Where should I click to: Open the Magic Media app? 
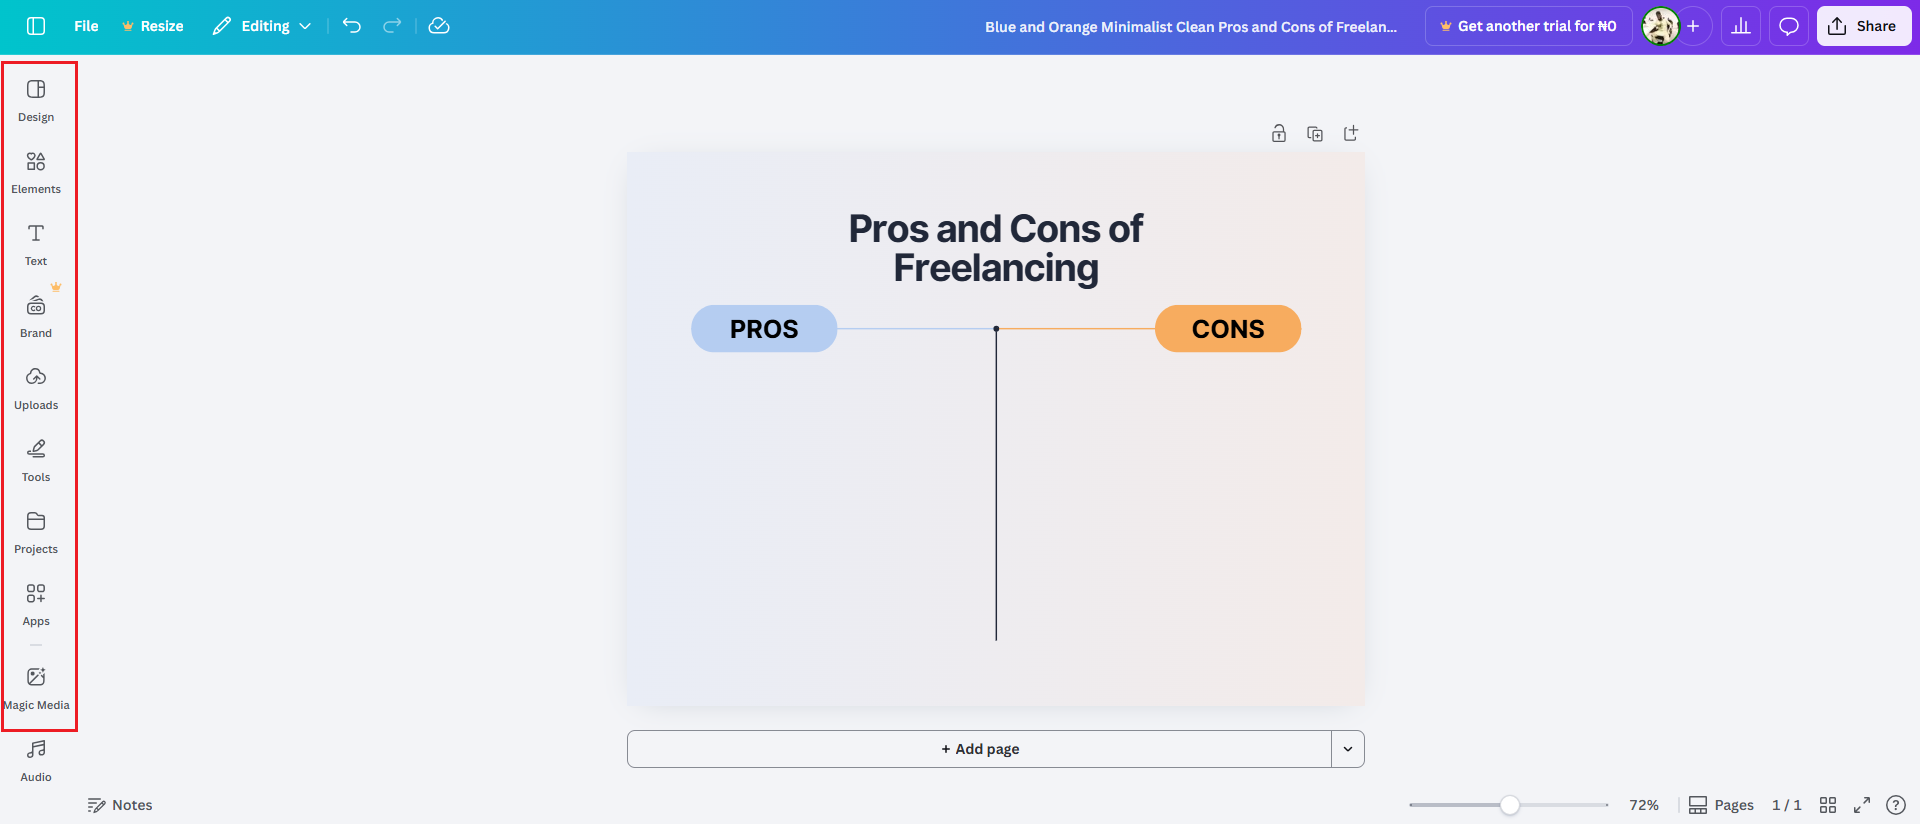[x=36, y=688]
